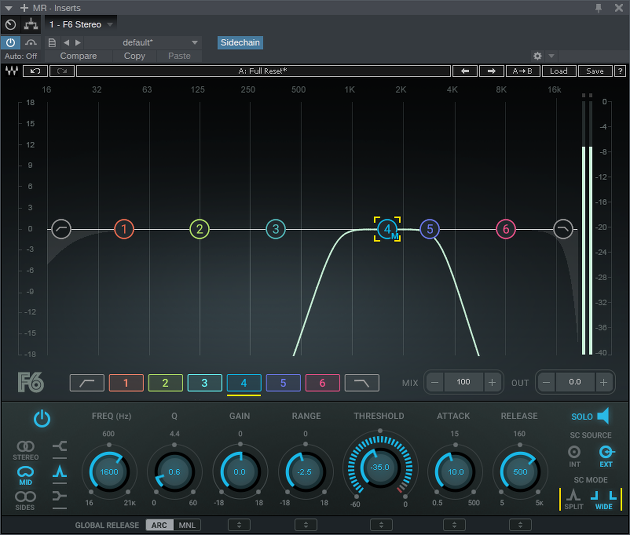Image resolution: width=630 pixels, height=535 pixels.
Task: Open the sidechain routing icon
Action: (31, 25)
